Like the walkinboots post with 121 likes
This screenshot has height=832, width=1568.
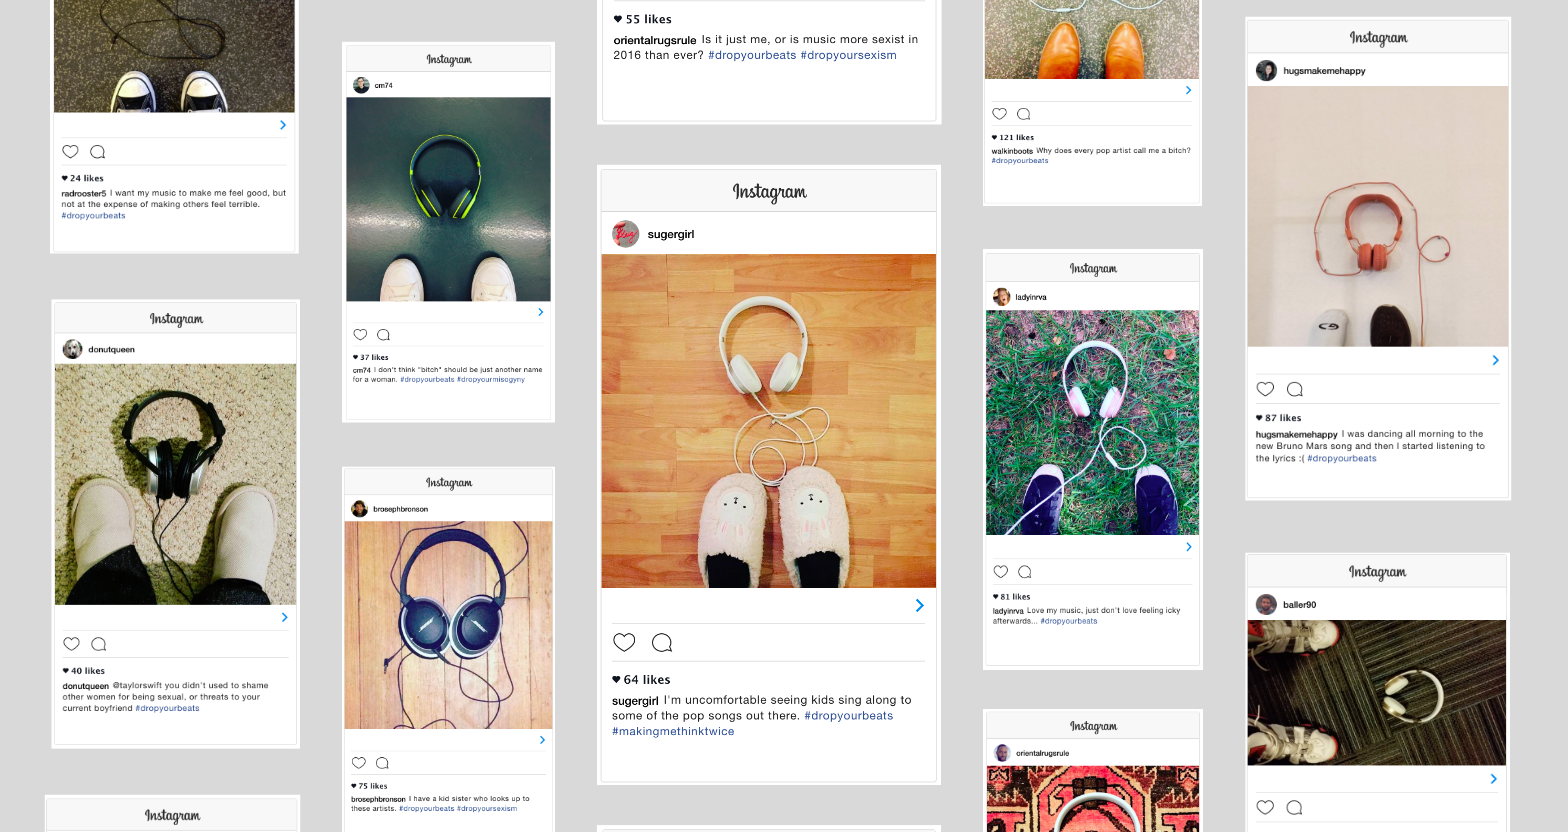tap(999, 114)
